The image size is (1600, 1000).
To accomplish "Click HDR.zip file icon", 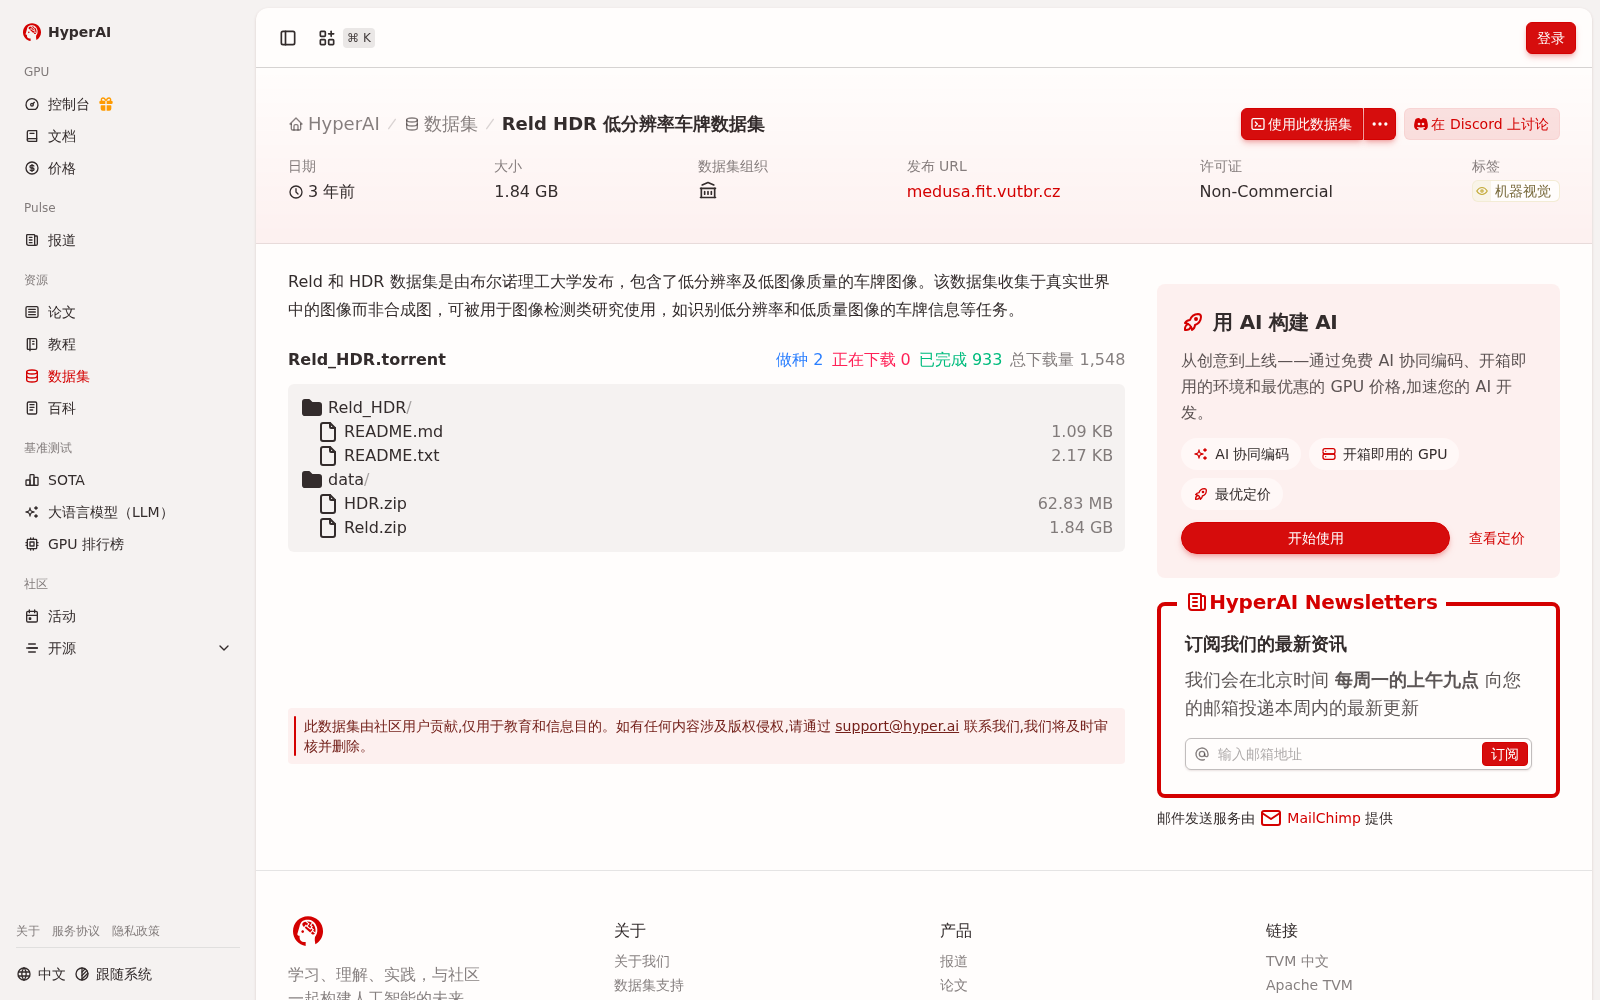I will click(x=328, y=503).
